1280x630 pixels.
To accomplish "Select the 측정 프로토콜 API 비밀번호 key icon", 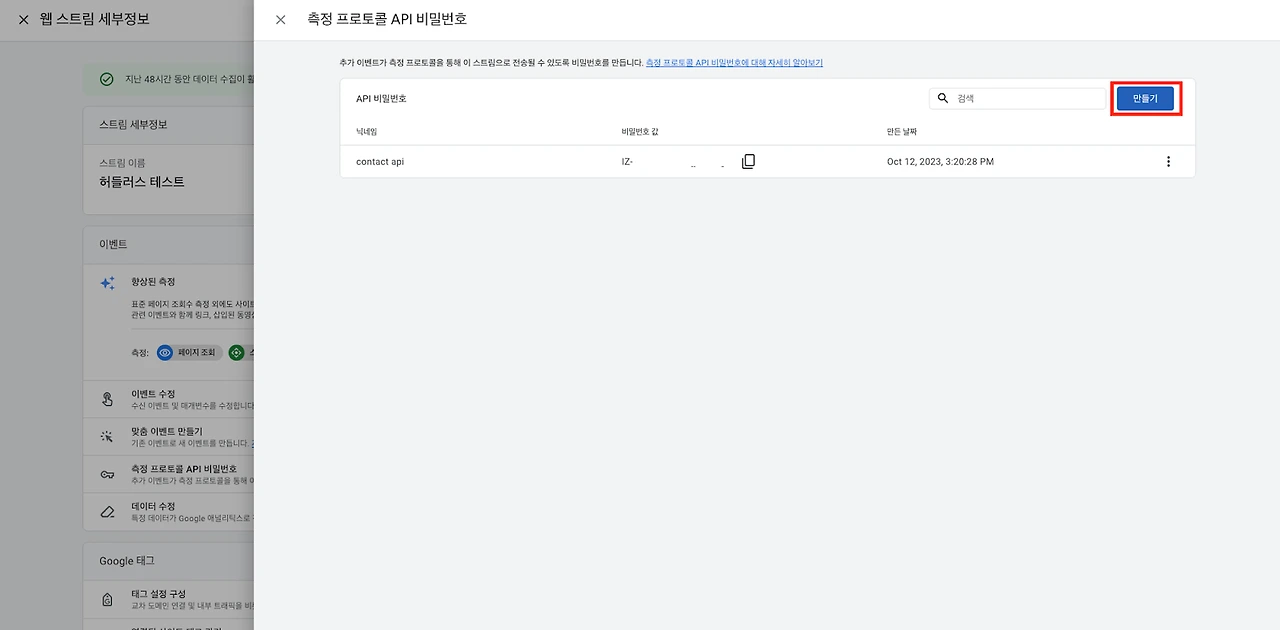I will (x=107, y=474).
